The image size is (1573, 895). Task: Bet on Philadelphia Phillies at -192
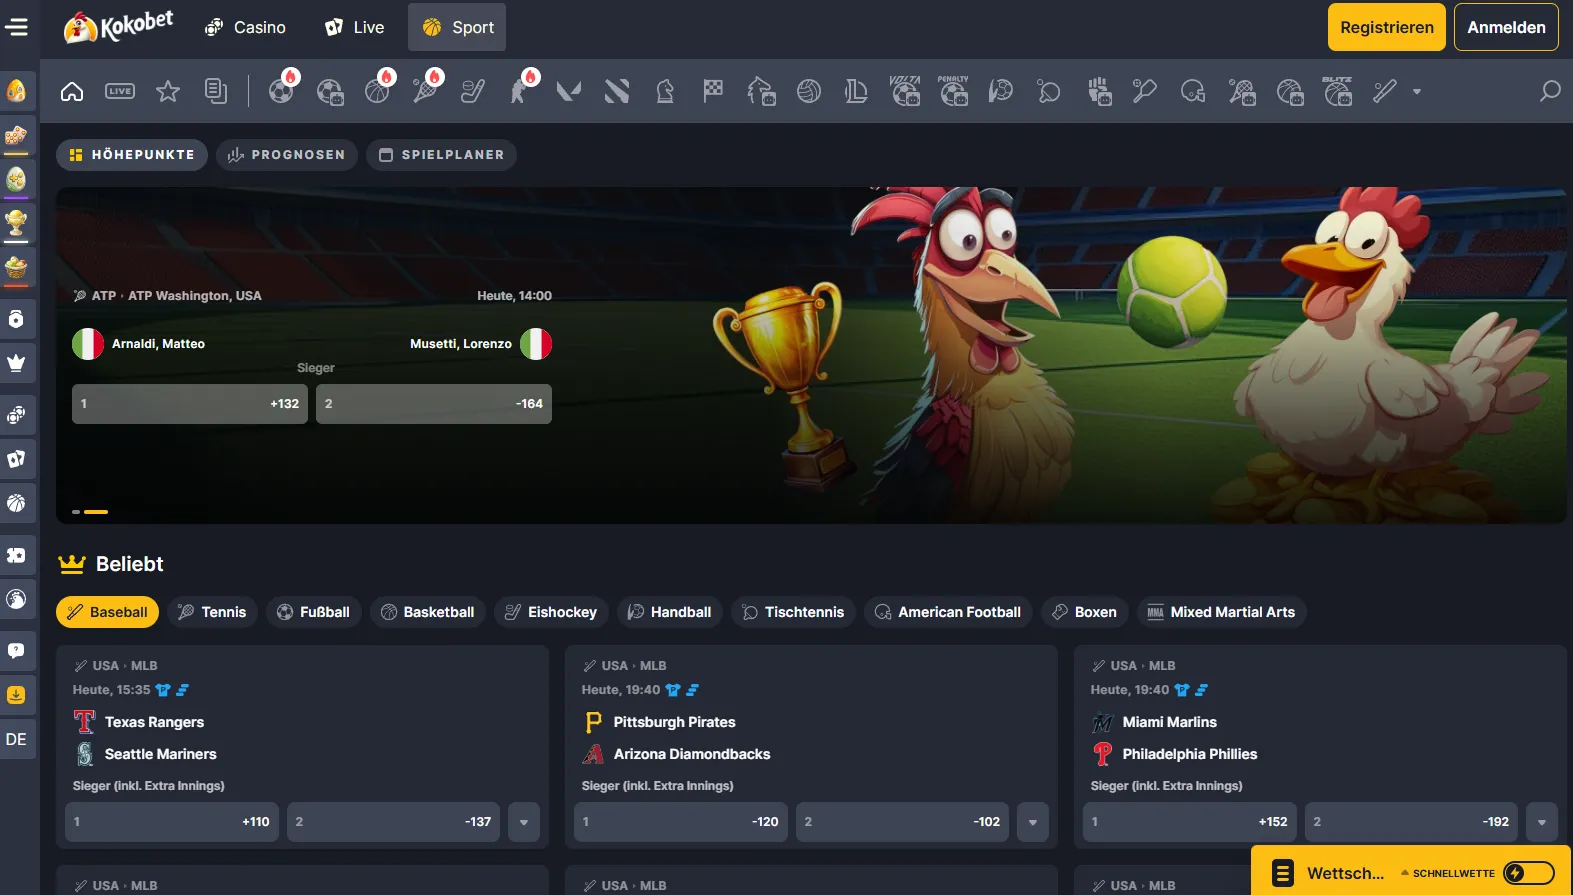click(x=1412, y=822)
